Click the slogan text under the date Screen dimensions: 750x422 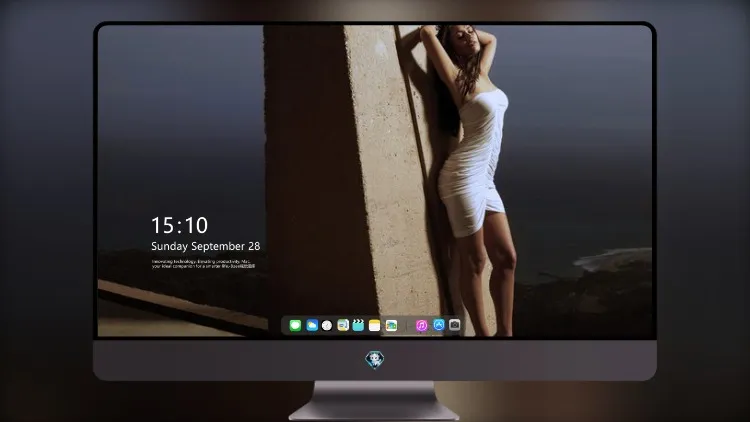[x=203, y=264]
